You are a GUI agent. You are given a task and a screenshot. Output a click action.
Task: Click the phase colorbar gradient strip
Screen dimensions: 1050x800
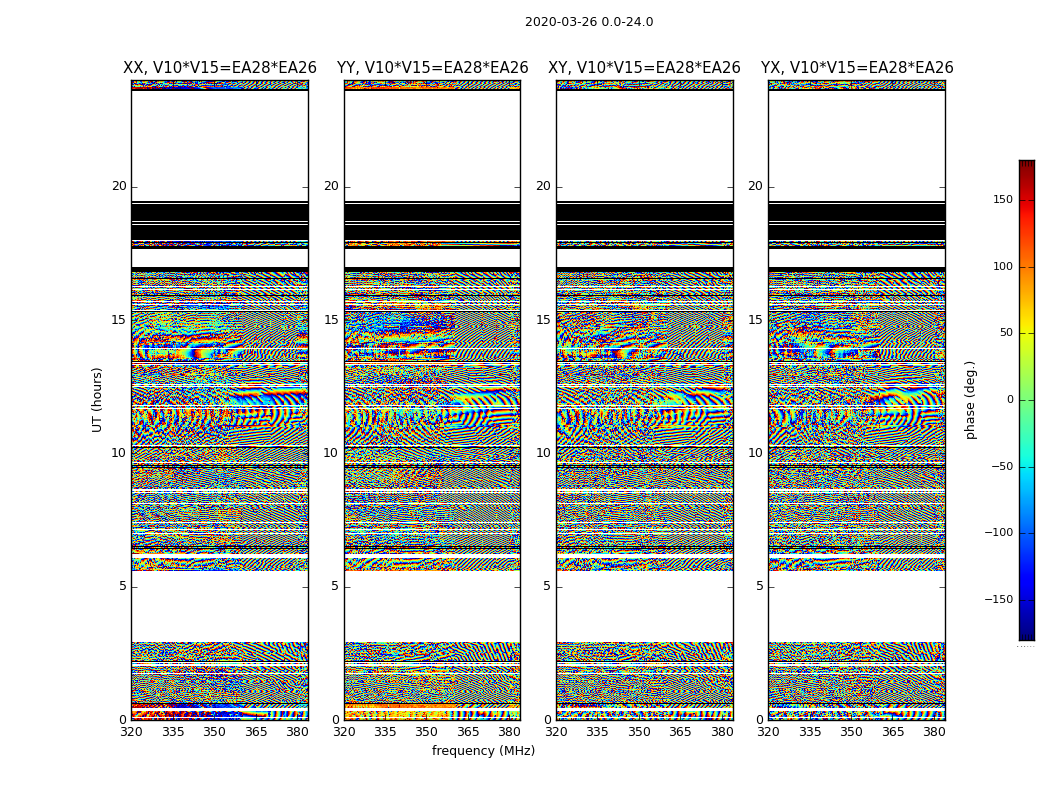(x=1027, y=400)
